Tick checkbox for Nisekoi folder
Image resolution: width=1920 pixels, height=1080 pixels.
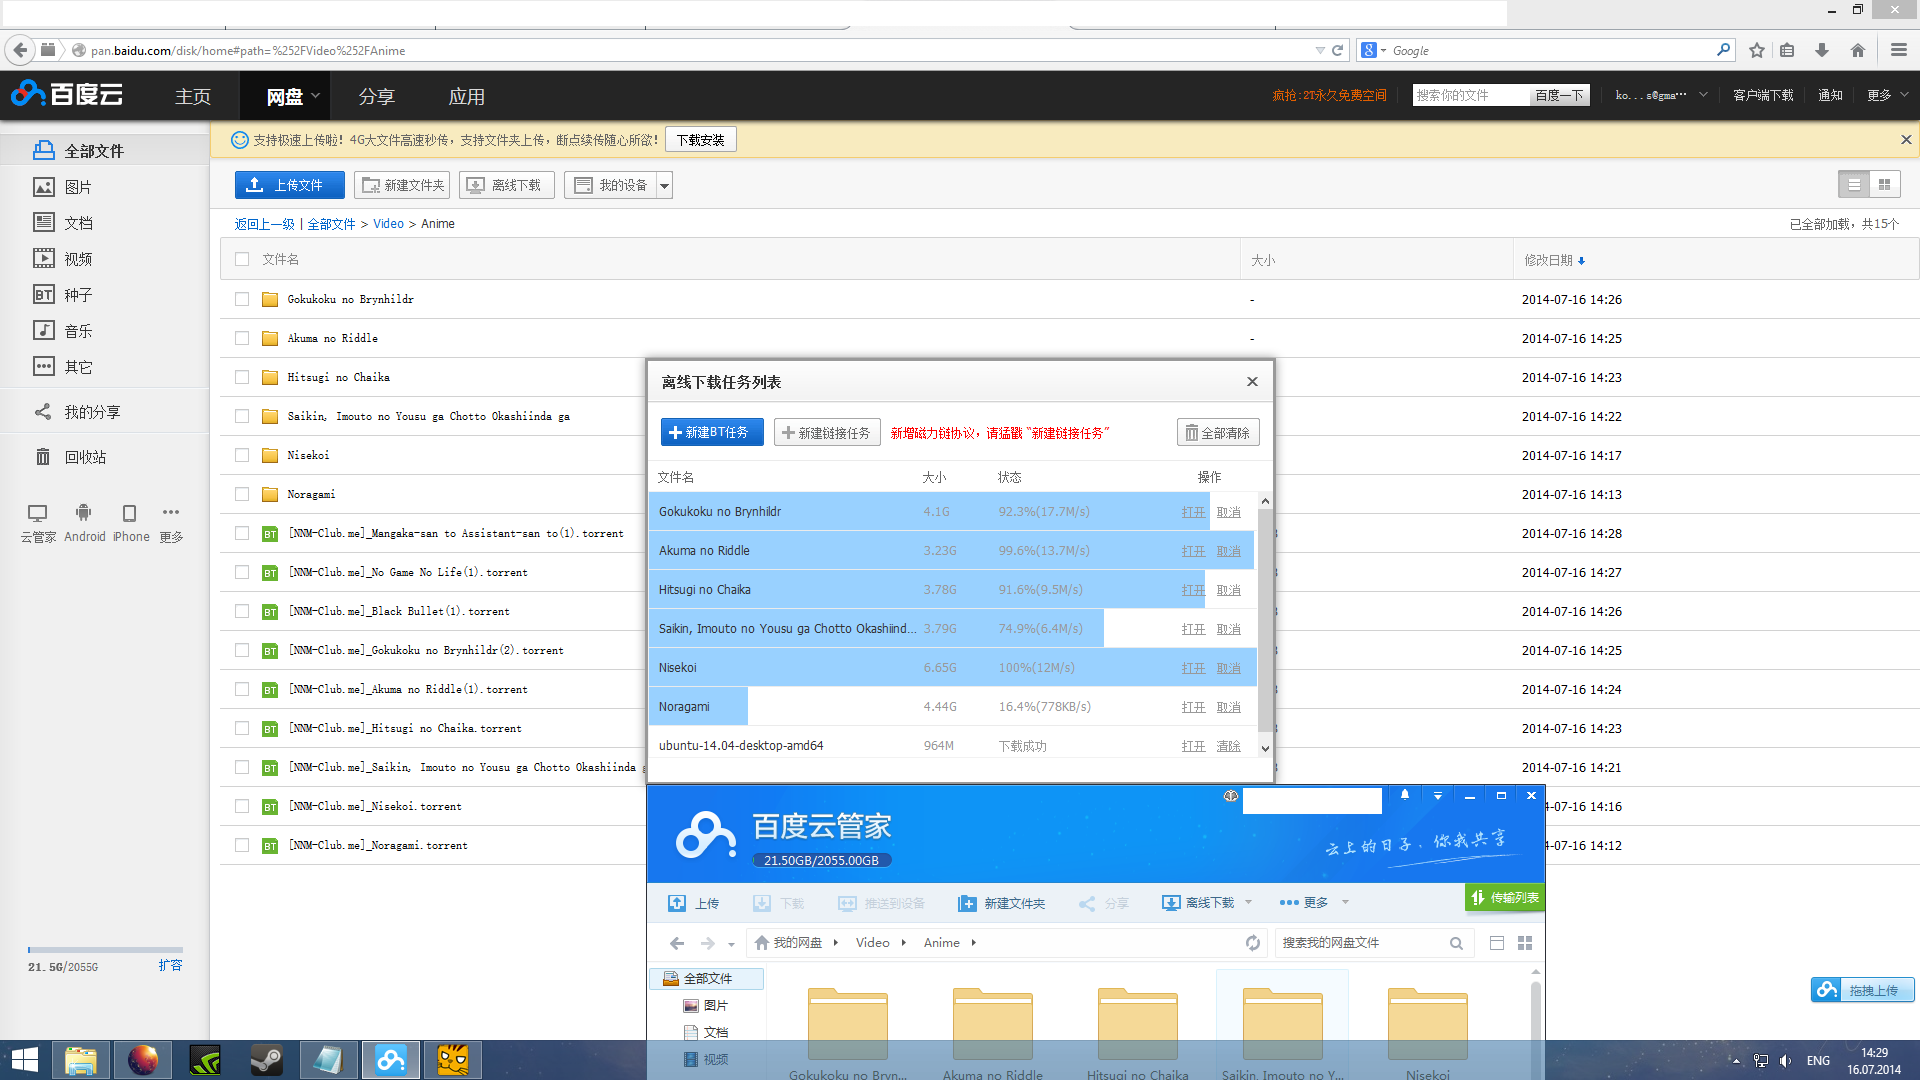pos(242,455)
